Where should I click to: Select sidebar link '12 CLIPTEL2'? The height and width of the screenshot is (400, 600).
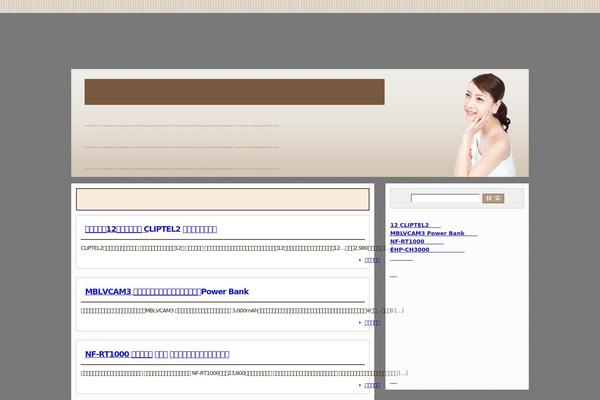coord(415,225)
